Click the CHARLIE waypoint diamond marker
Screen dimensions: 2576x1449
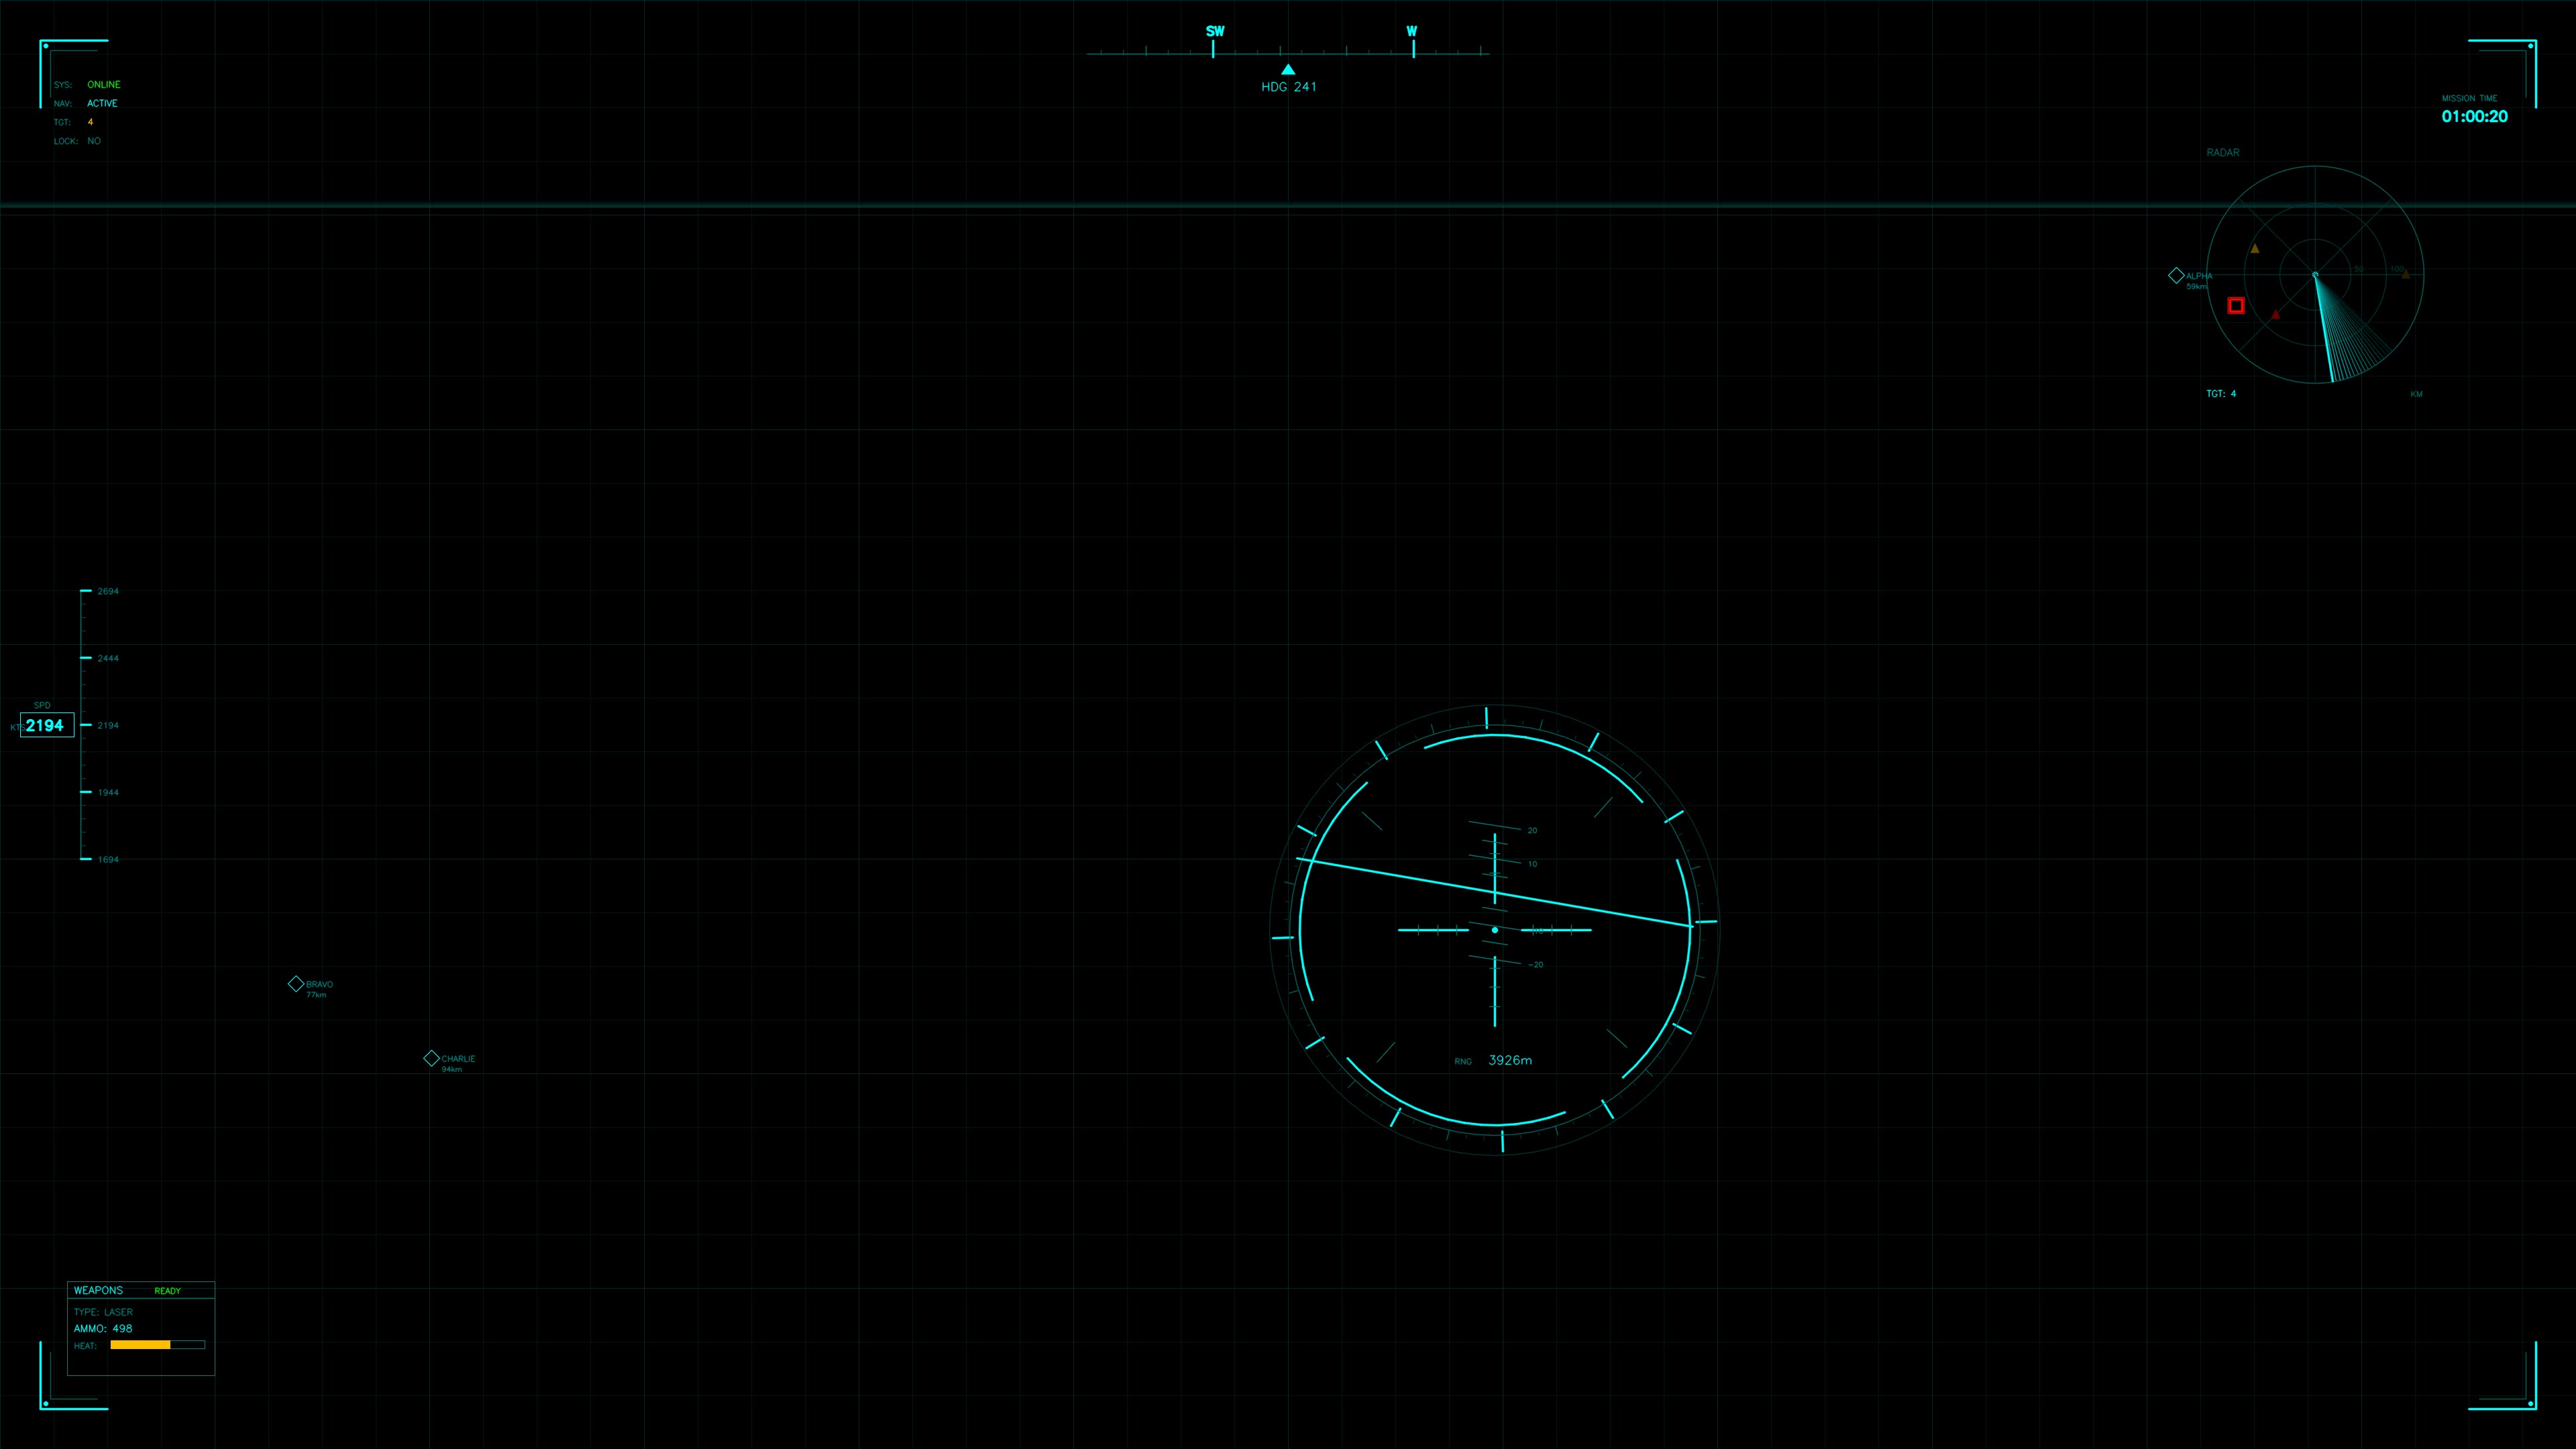(432, 1058)
